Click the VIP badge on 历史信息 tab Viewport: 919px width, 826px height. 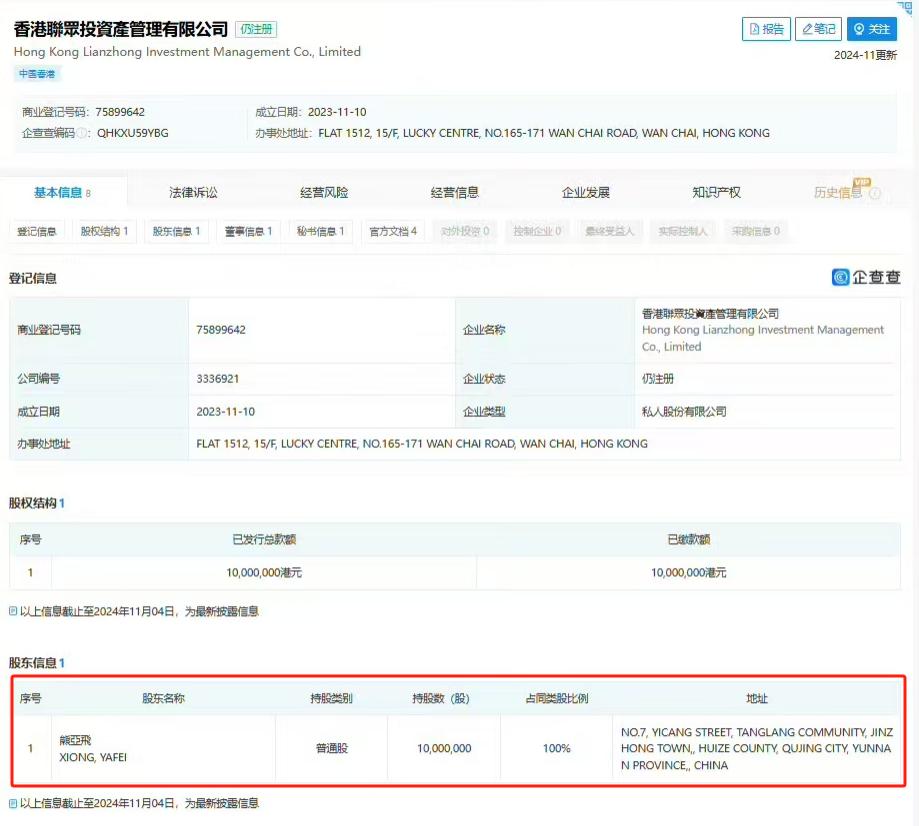[x=861, y=181]
